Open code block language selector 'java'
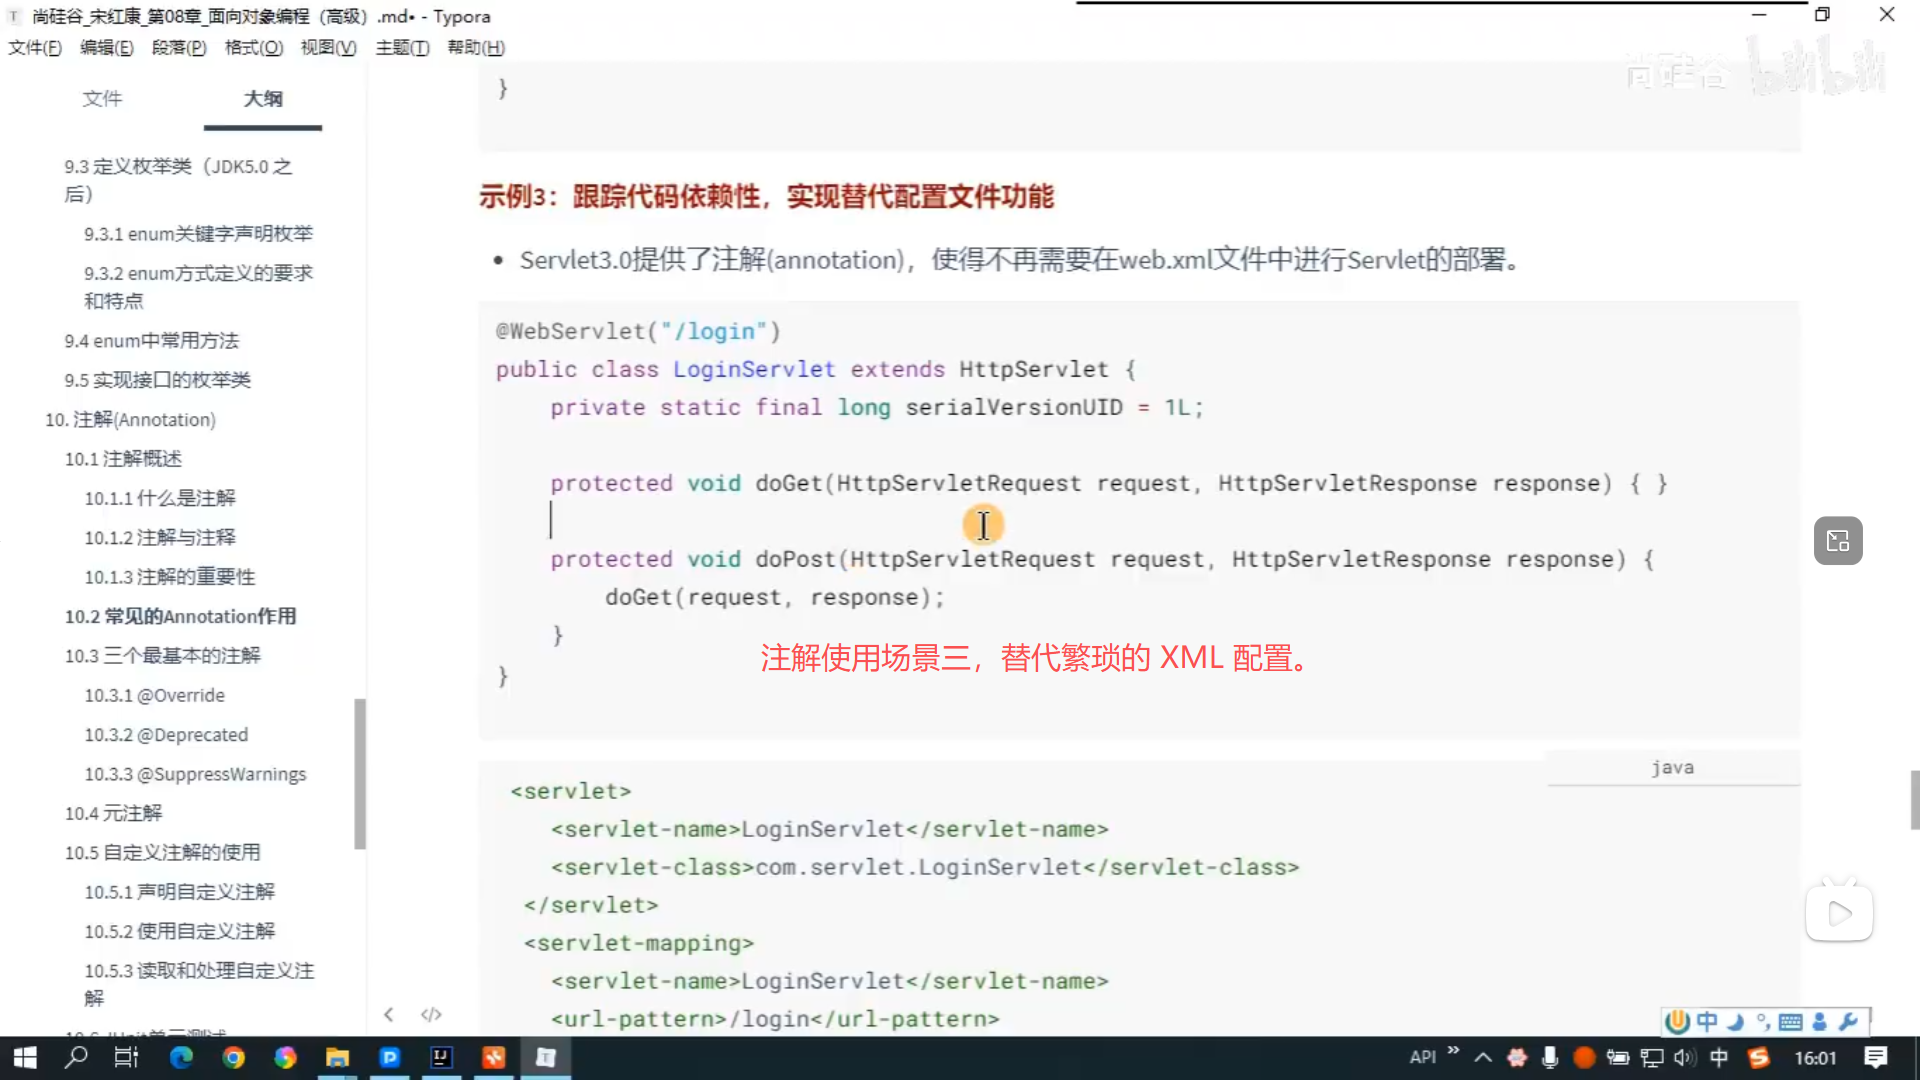 [1672, 767]
